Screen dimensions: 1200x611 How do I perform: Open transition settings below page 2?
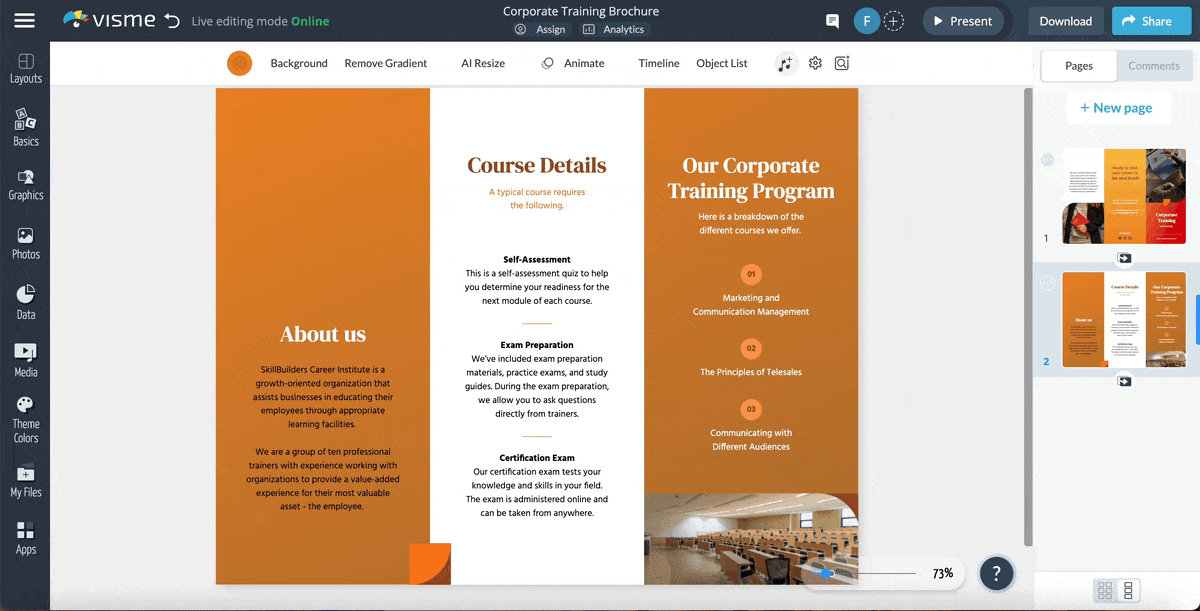point(1124,381)
